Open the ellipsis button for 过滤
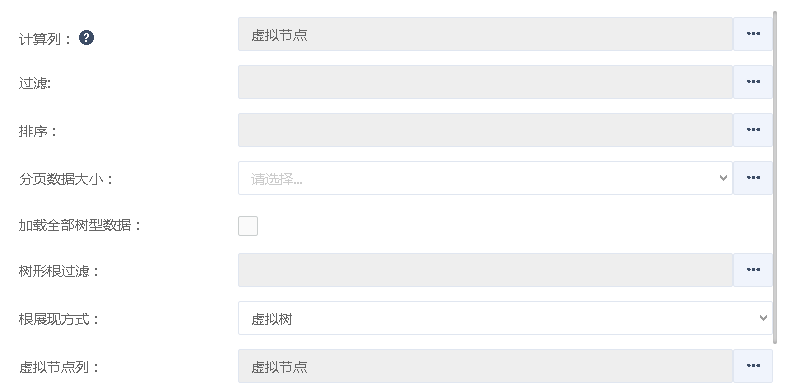Screen dimensions: 786x388 coord(753,82)
